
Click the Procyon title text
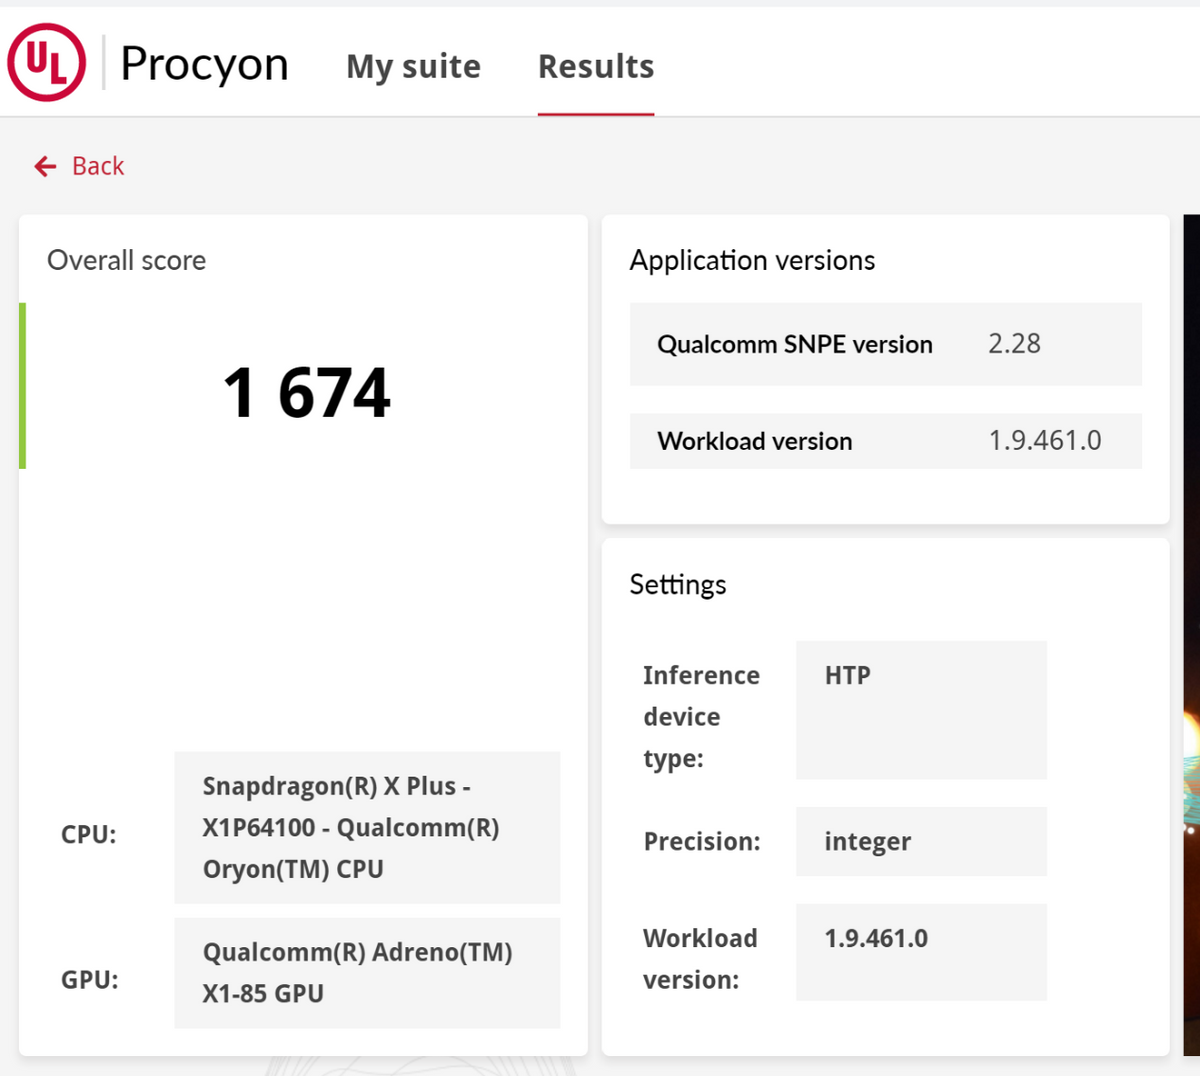[204, 64]
